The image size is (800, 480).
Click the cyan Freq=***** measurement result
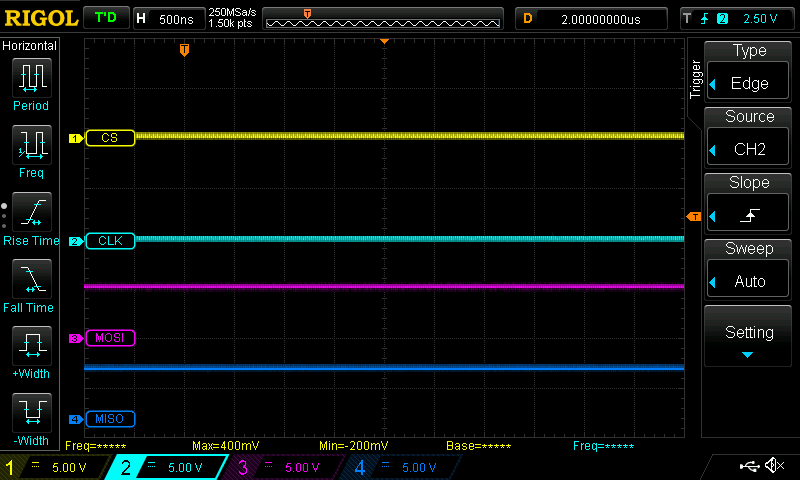coord(604,446)
